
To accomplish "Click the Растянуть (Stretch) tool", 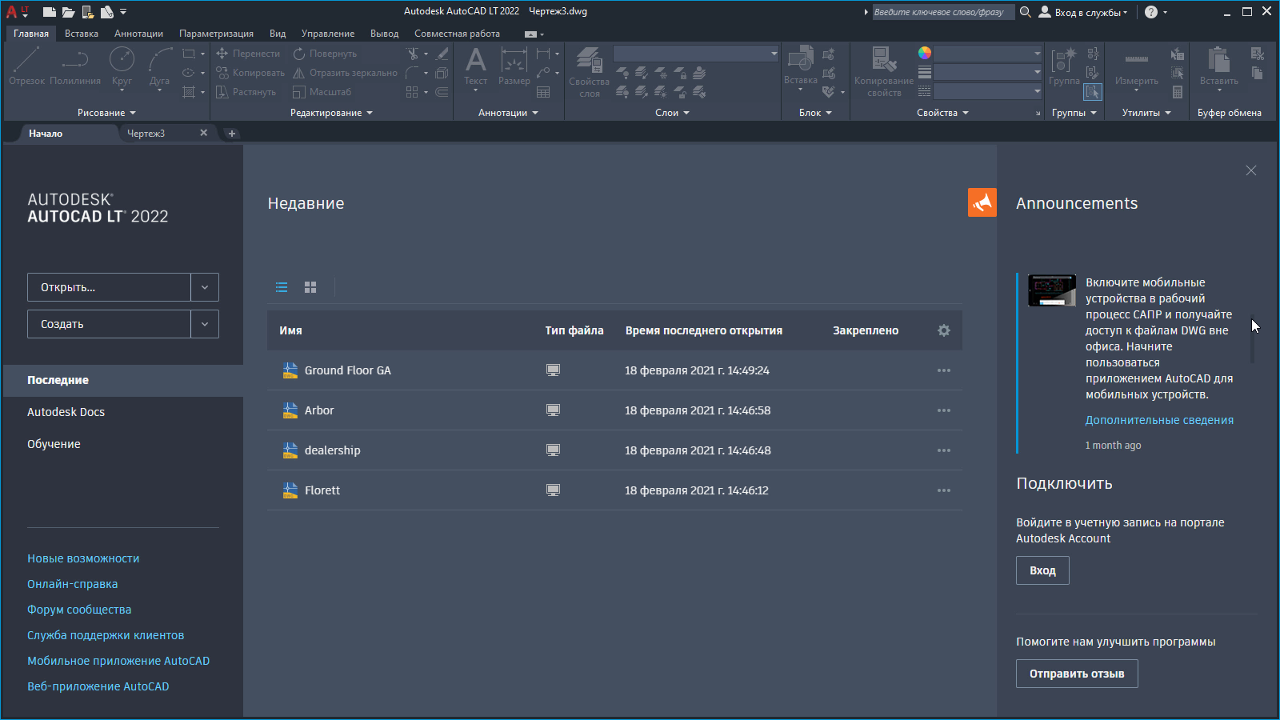I will [x=246, y=92].
